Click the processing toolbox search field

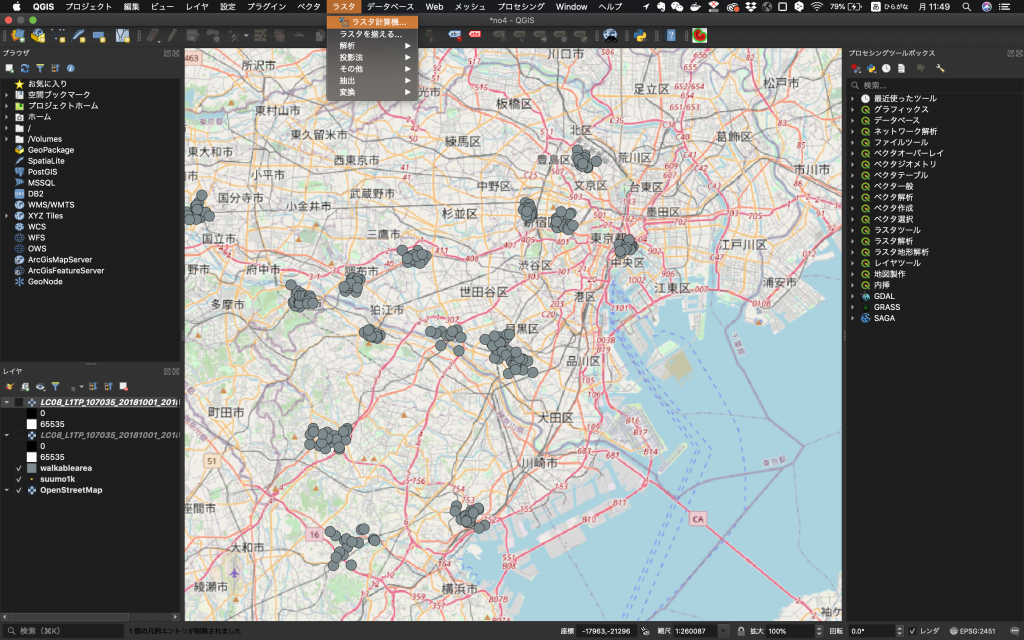[x=934, y=85]
